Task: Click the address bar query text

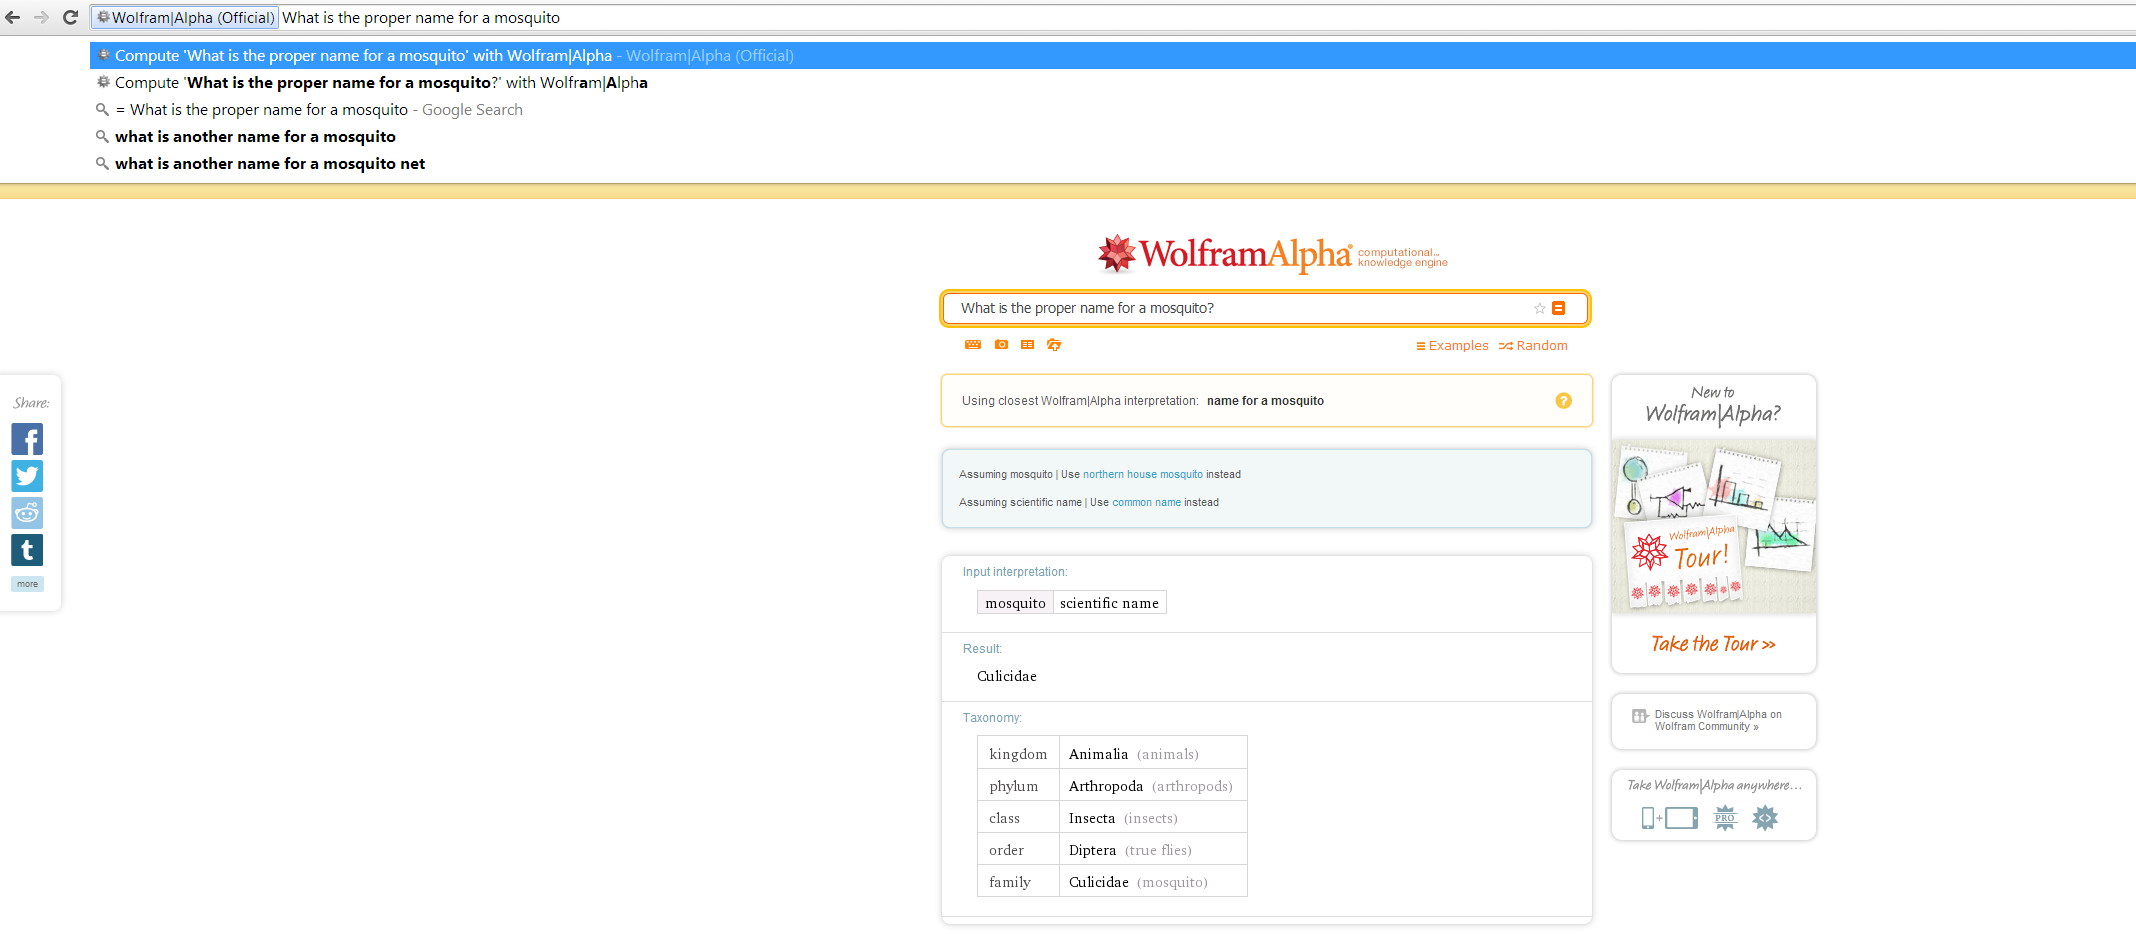Action: coord(421,17)
